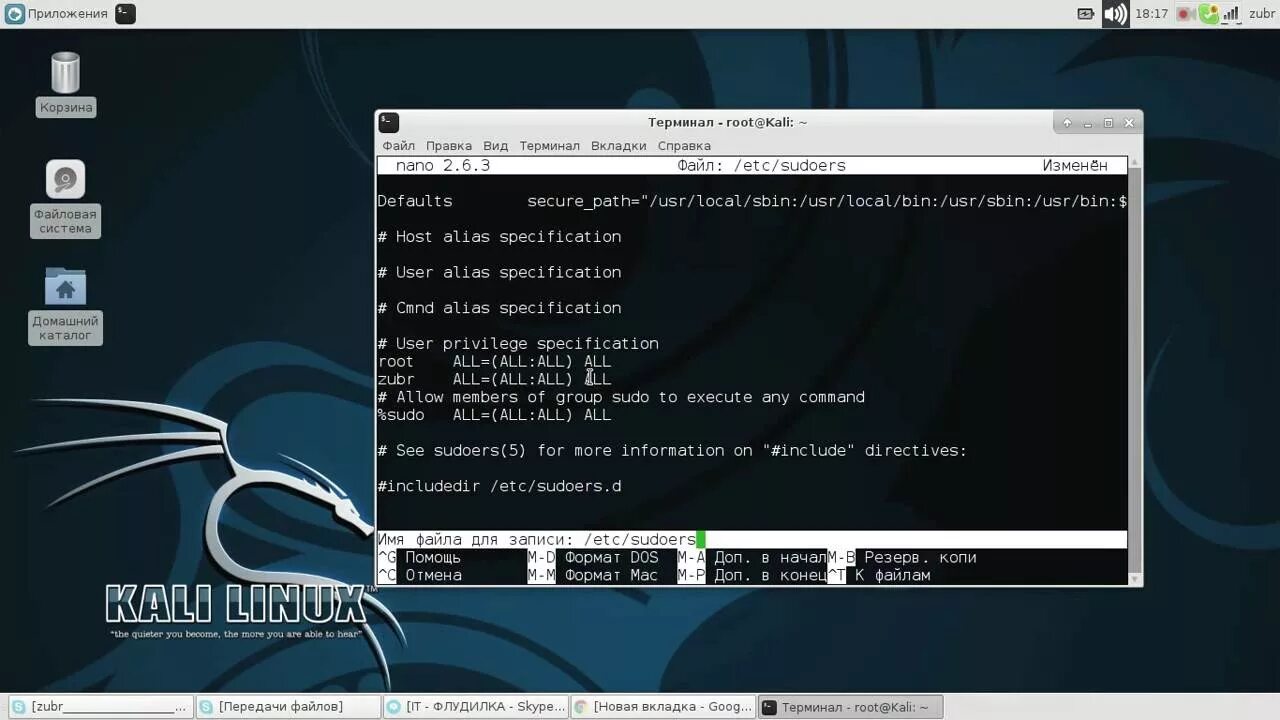1280x720 pixels.
Task: Click the %sudo ALL=(ALL:ALL) ALL line
Action: point(494,415)
